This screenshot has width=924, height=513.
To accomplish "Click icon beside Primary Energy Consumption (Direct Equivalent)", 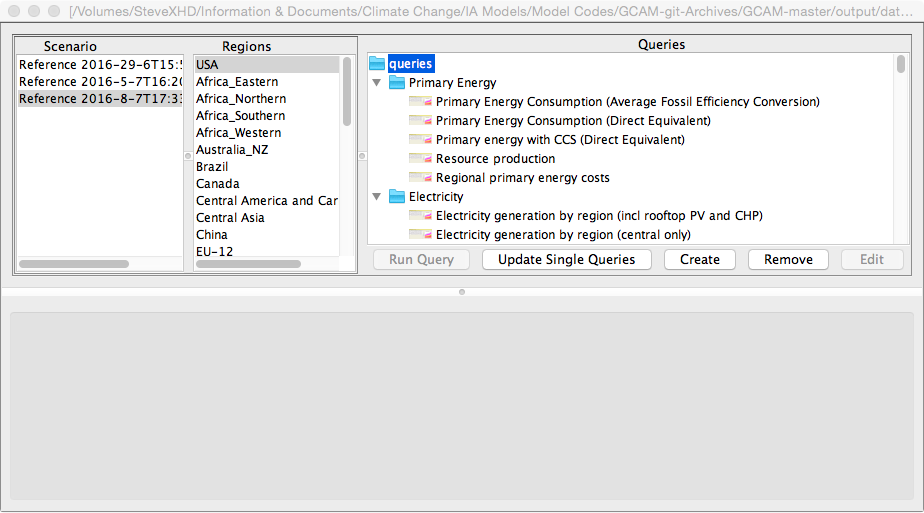I will (x=420, y=121).
